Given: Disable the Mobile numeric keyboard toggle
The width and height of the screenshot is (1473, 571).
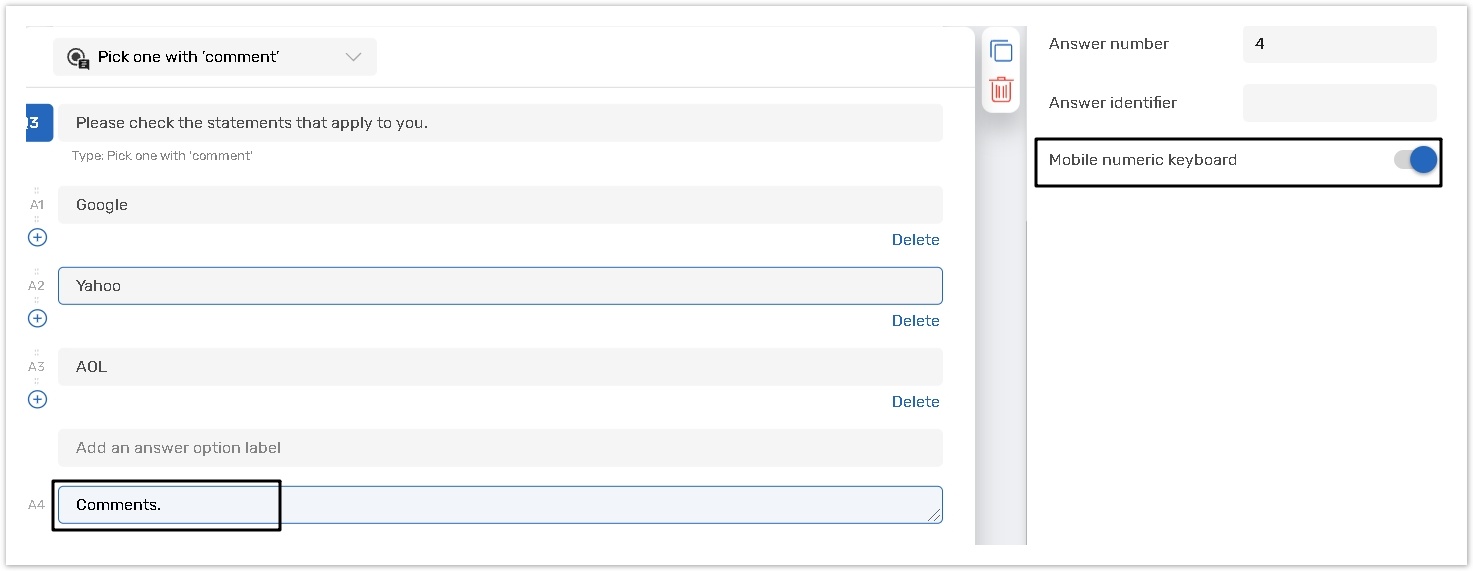Looking at the screenshot, I should click(x=1415, y=160).
